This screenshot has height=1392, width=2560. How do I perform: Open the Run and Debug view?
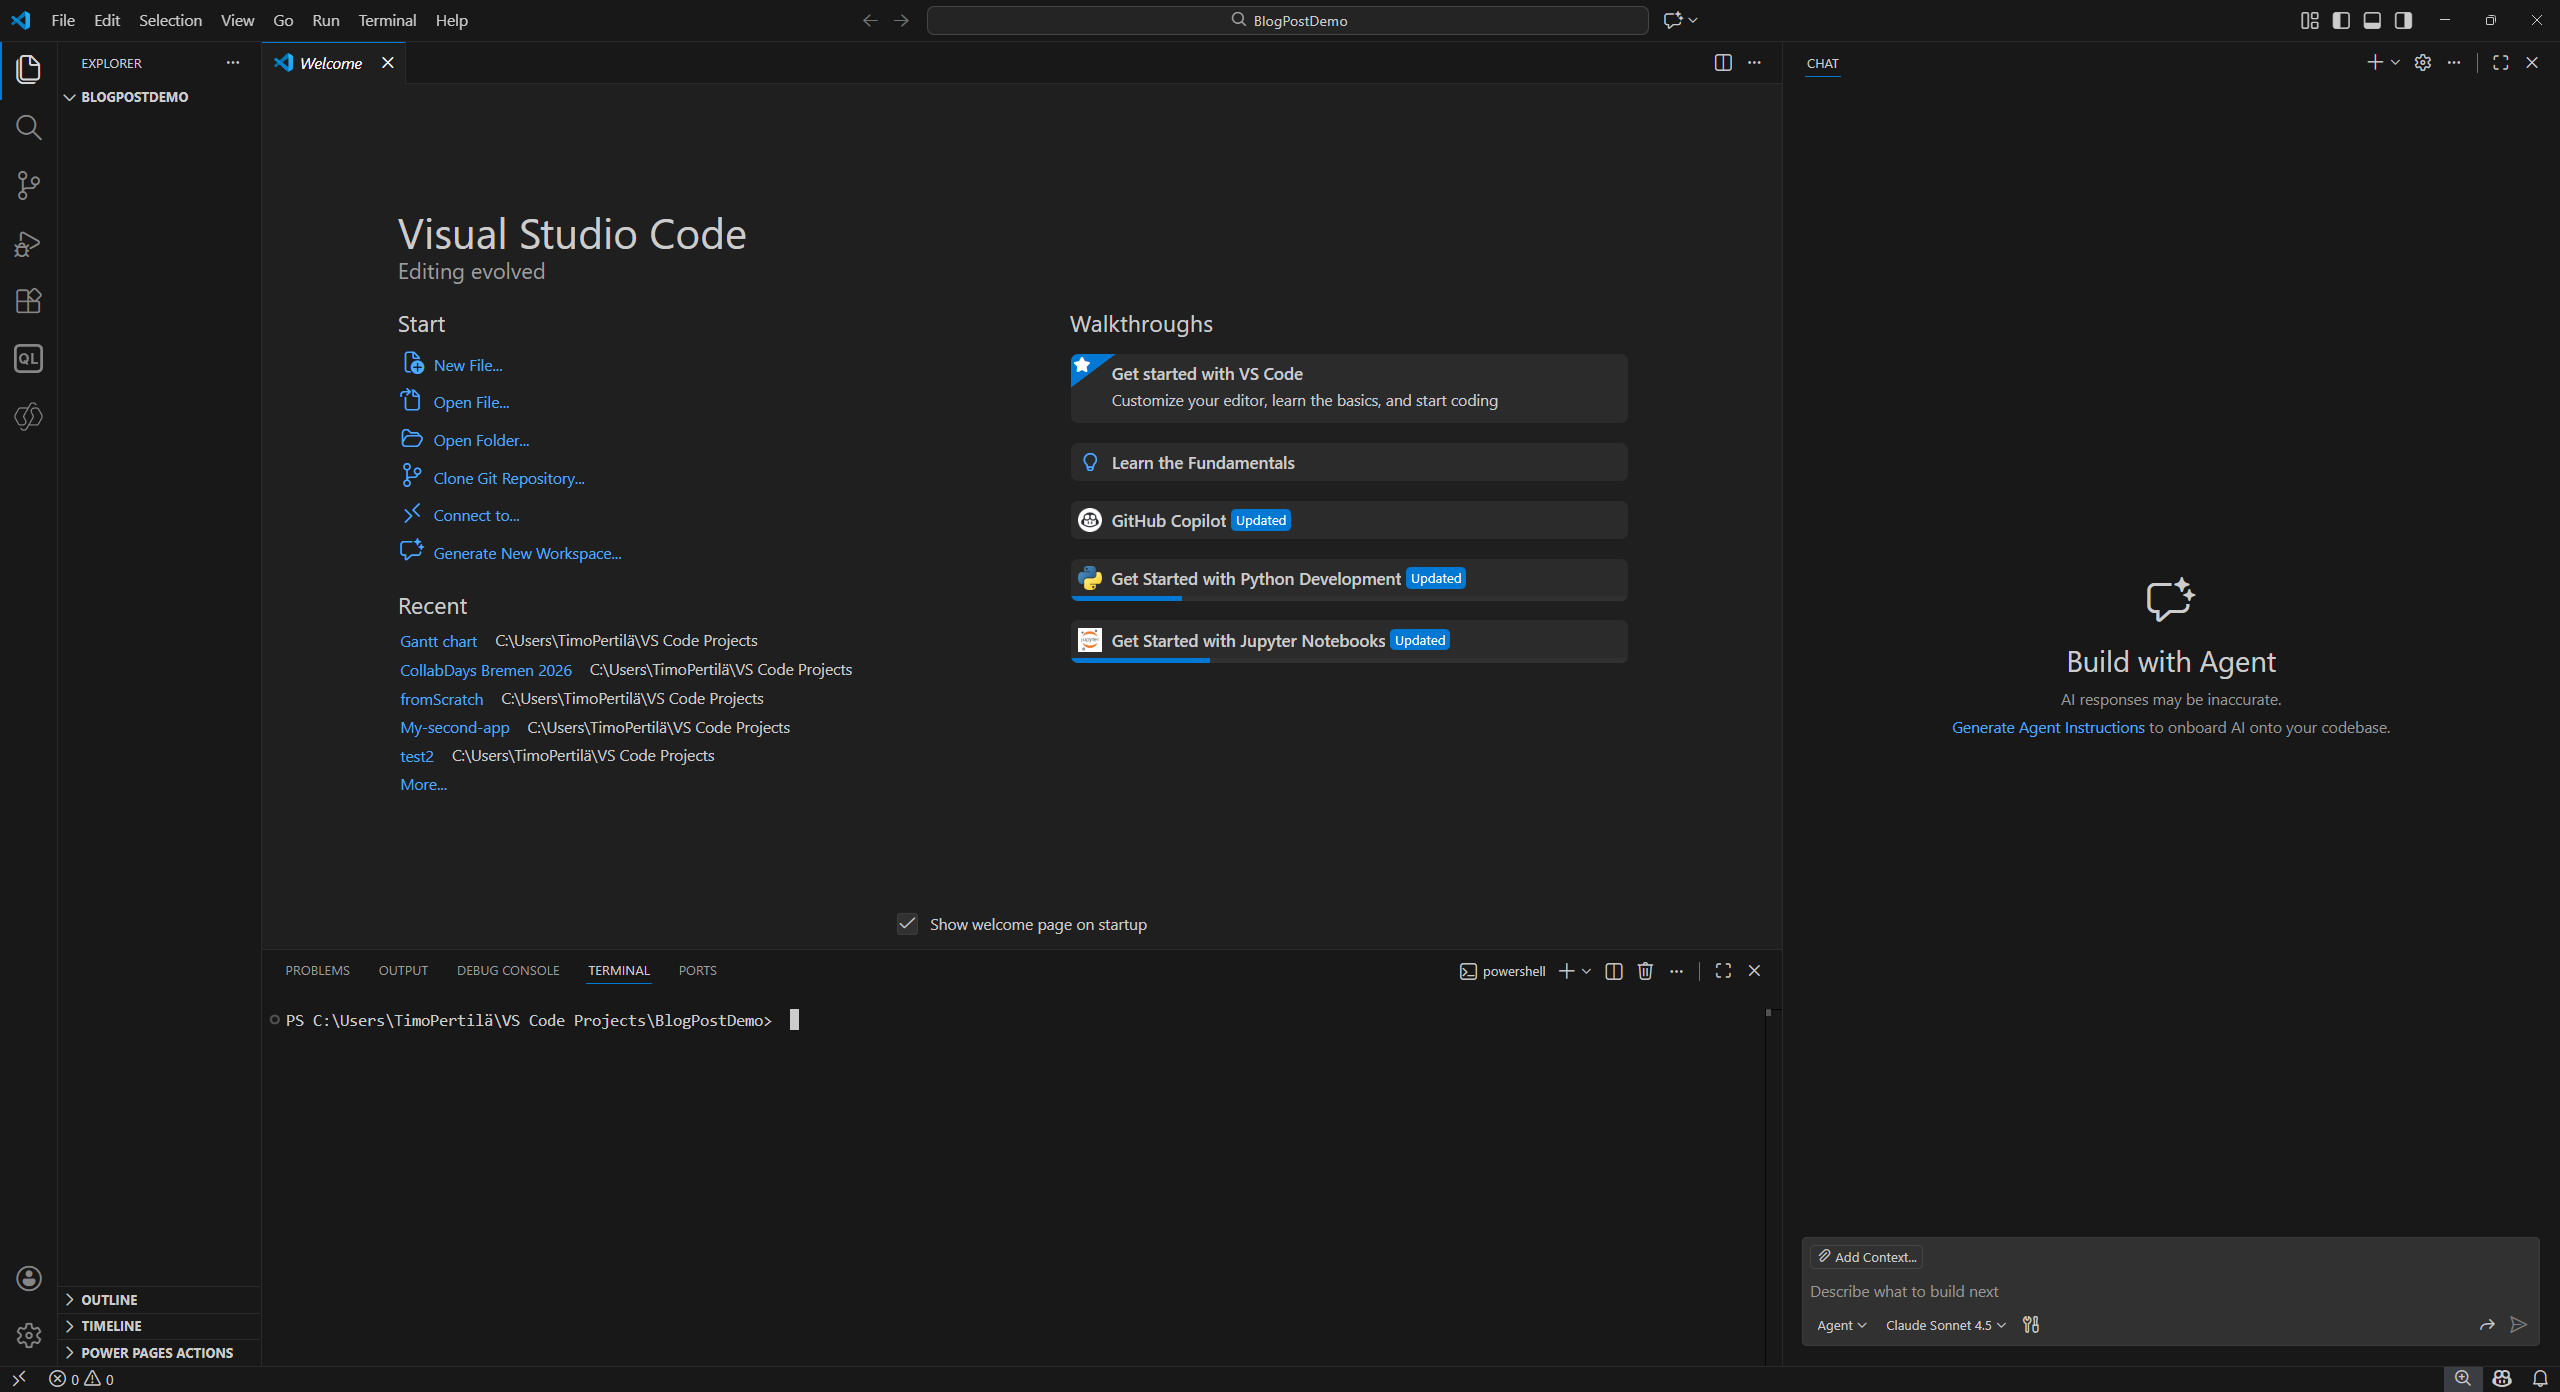[28, 244]
